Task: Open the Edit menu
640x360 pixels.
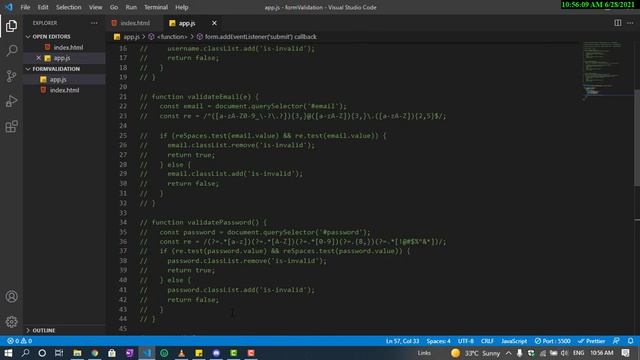Action: coord(43,7)
